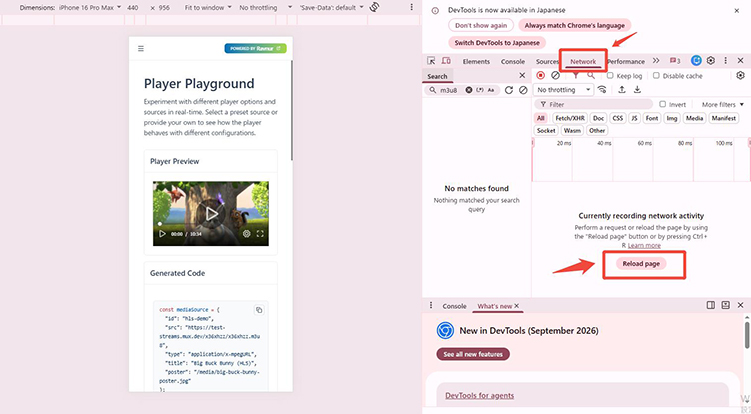The image size is (751, 414).
Task: Switch to the Elements tab
Action: 476,61
